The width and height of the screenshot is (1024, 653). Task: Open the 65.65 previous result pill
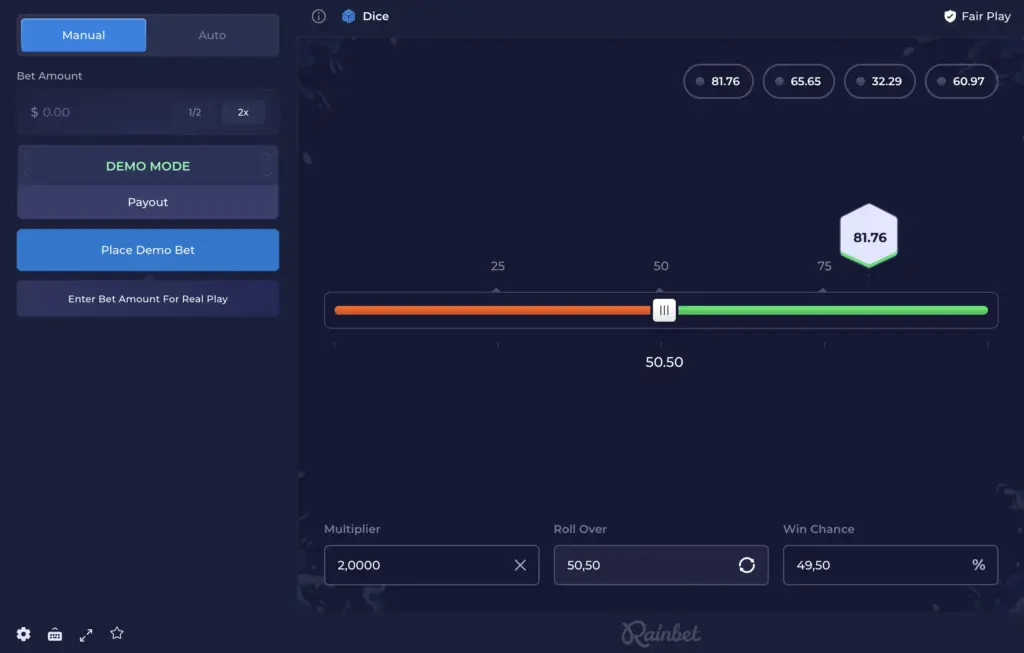[799, 81]
